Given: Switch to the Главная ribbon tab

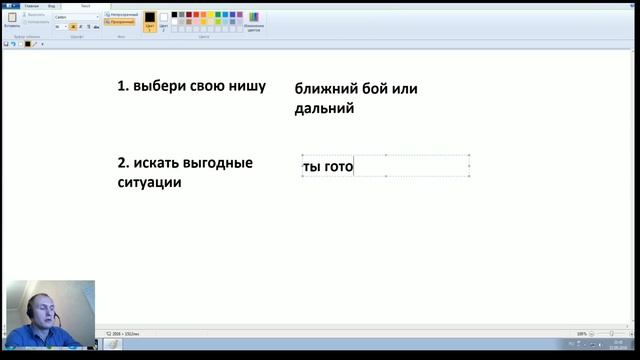Looking at the screenshot, I should click(31, 6).
